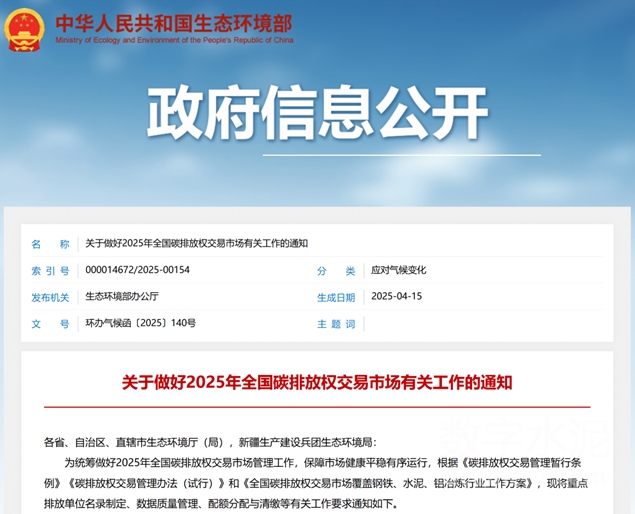Click the 应对气候变化 category value
The width and height of the screenshot is (635, 514).
tap(398, 270)
